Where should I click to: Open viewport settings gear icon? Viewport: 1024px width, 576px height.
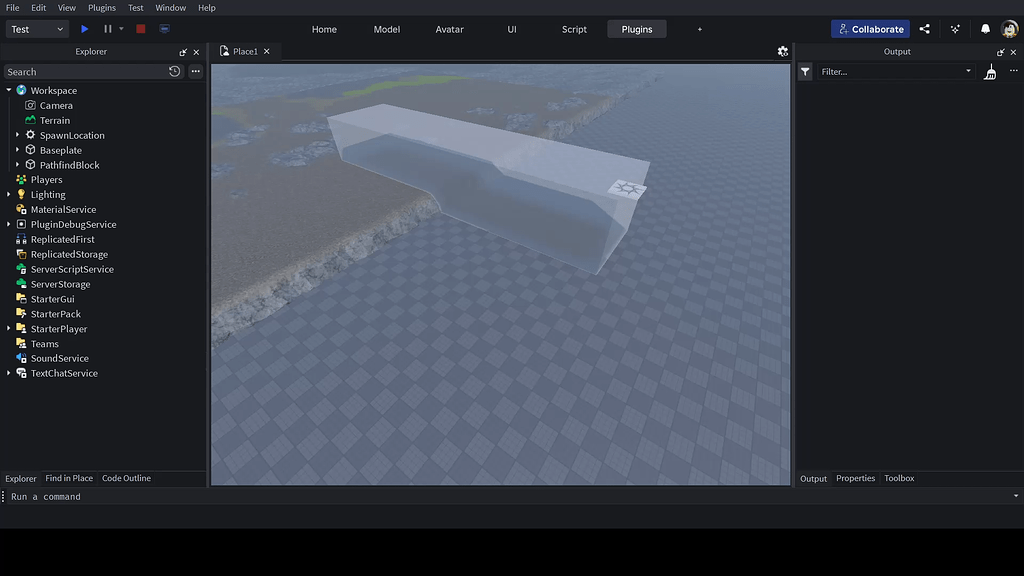(782, 52)
